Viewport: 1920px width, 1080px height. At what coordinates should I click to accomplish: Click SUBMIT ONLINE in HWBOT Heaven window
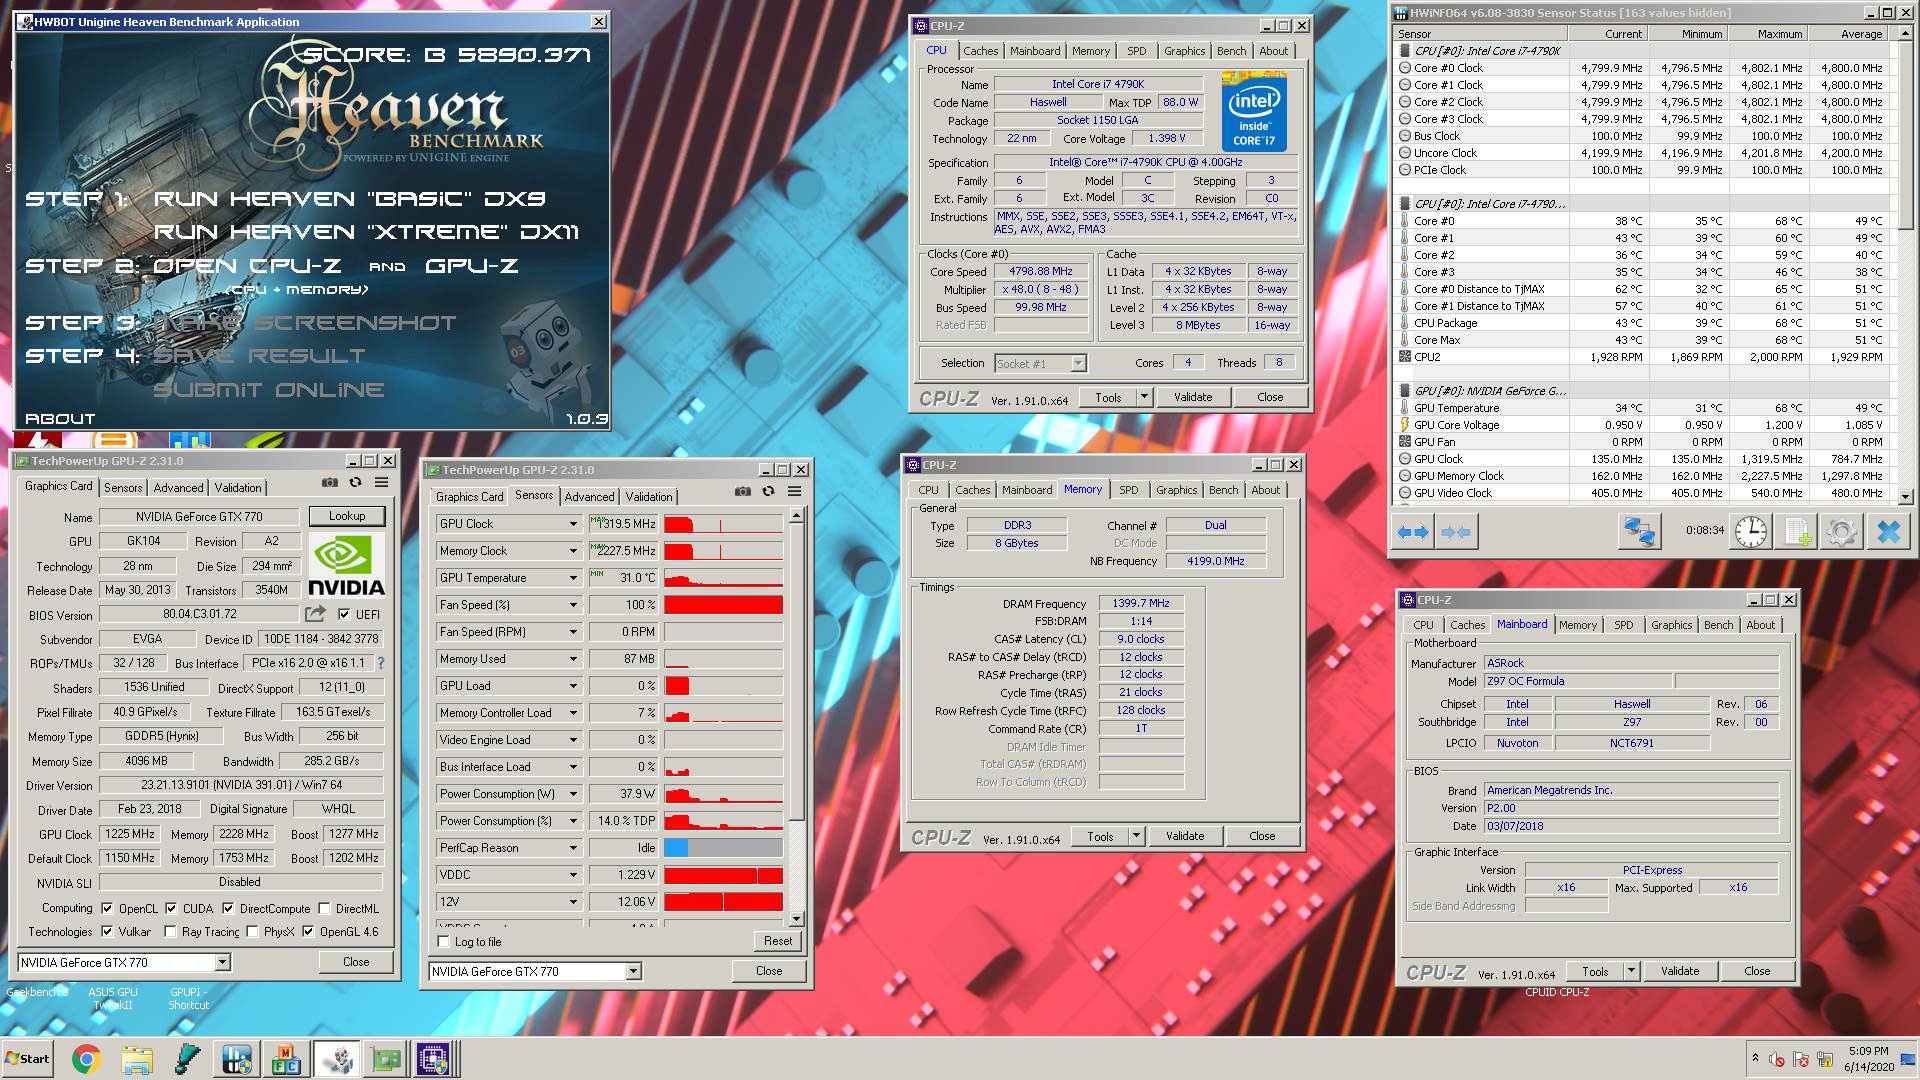point(268,390)
